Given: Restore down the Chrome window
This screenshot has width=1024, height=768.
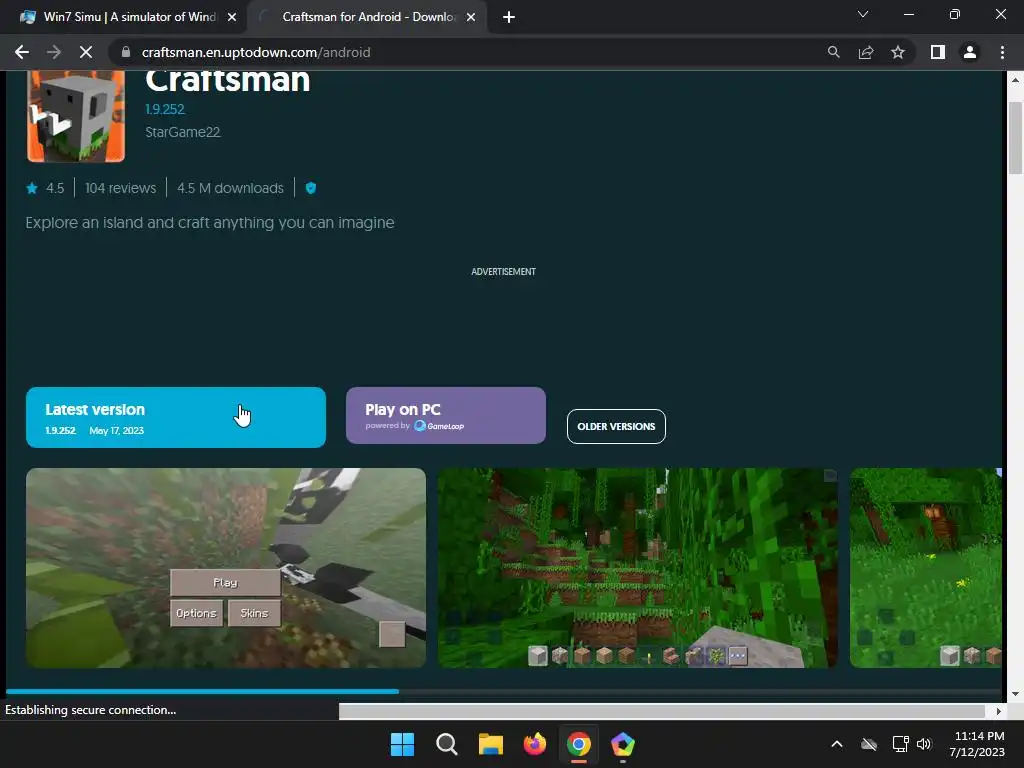Looking at the screenshot, I should click(x=955, y=14).
